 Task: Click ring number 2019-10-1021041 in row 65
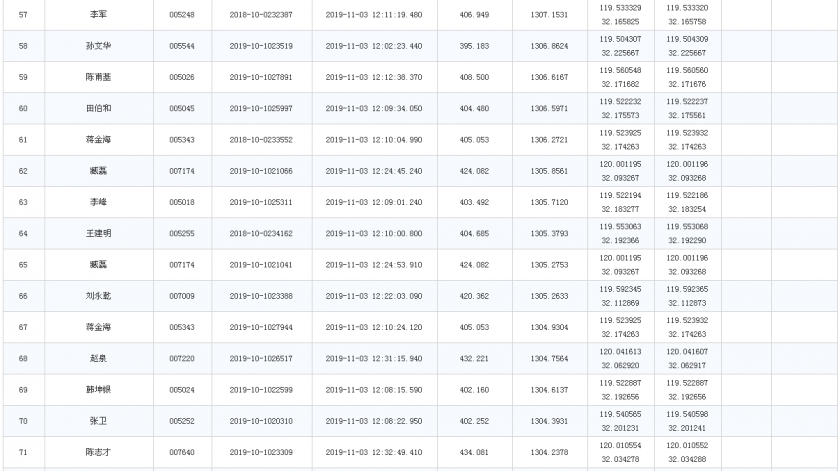[261, 265]
